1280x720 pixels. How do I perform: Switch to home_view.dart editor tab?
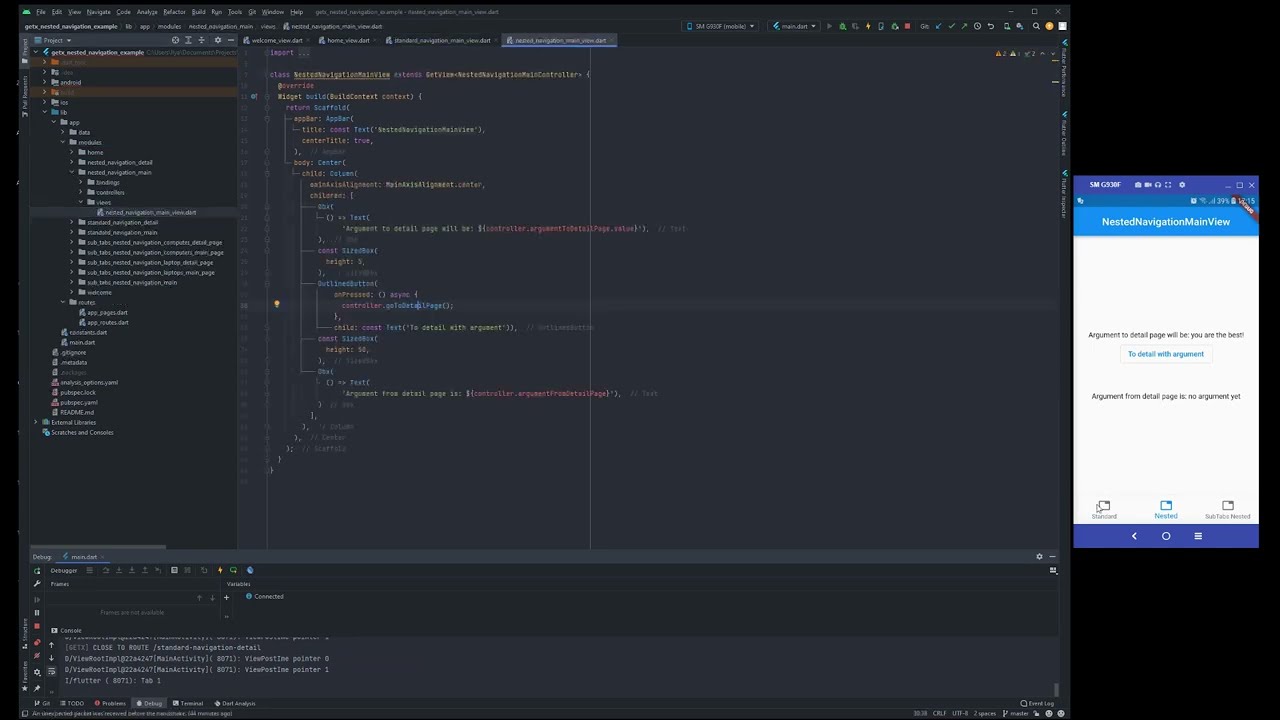click(348, 40)
